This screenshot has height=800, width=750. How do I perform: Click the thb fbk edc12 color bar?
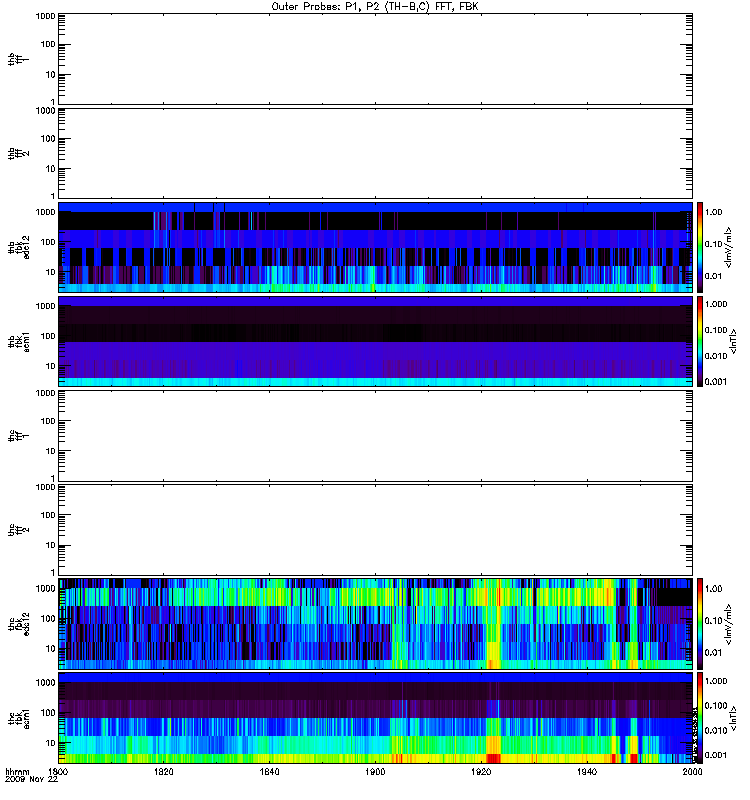coord(700,247)
